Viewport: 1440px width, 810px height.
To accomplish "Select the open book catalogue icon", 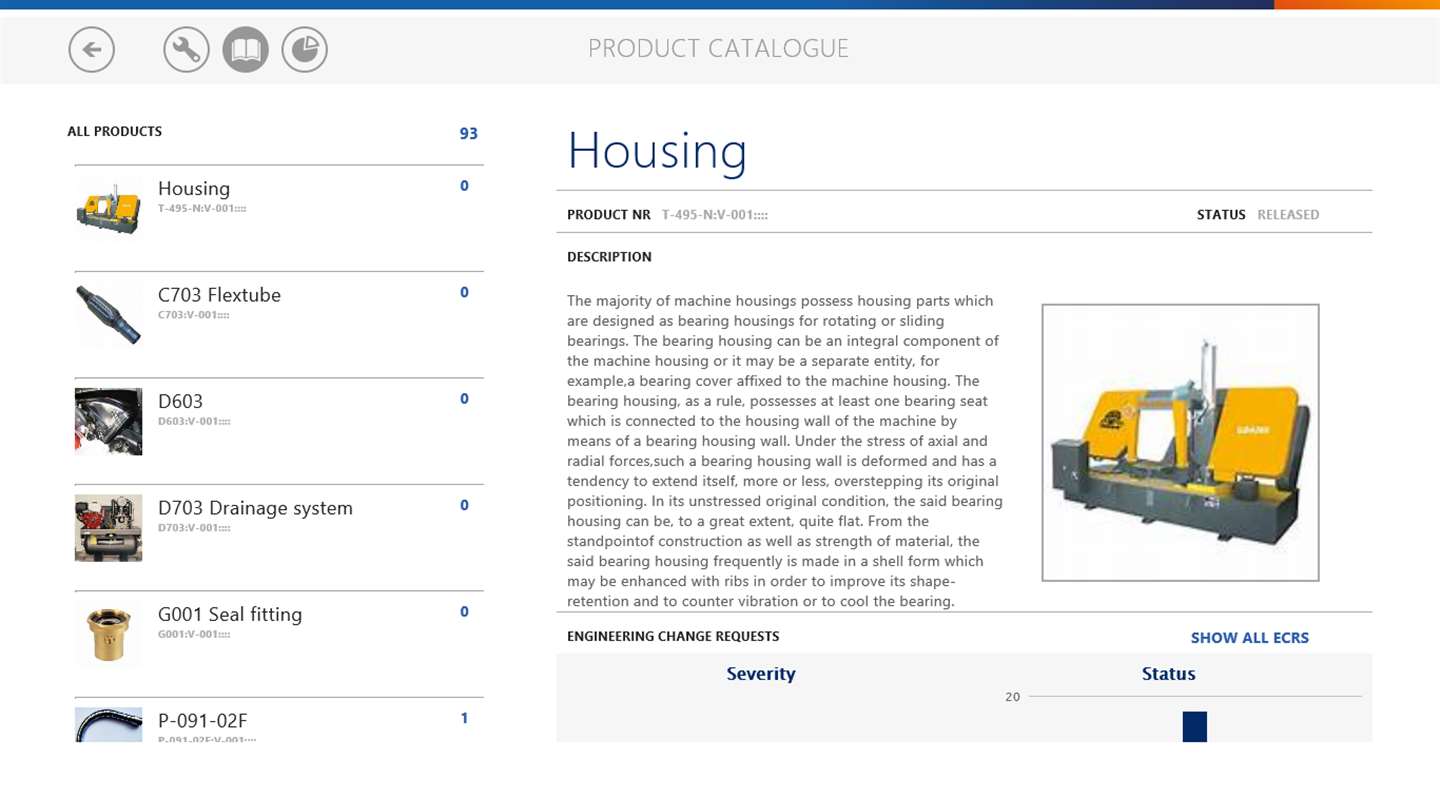I will tap(245, 49).
